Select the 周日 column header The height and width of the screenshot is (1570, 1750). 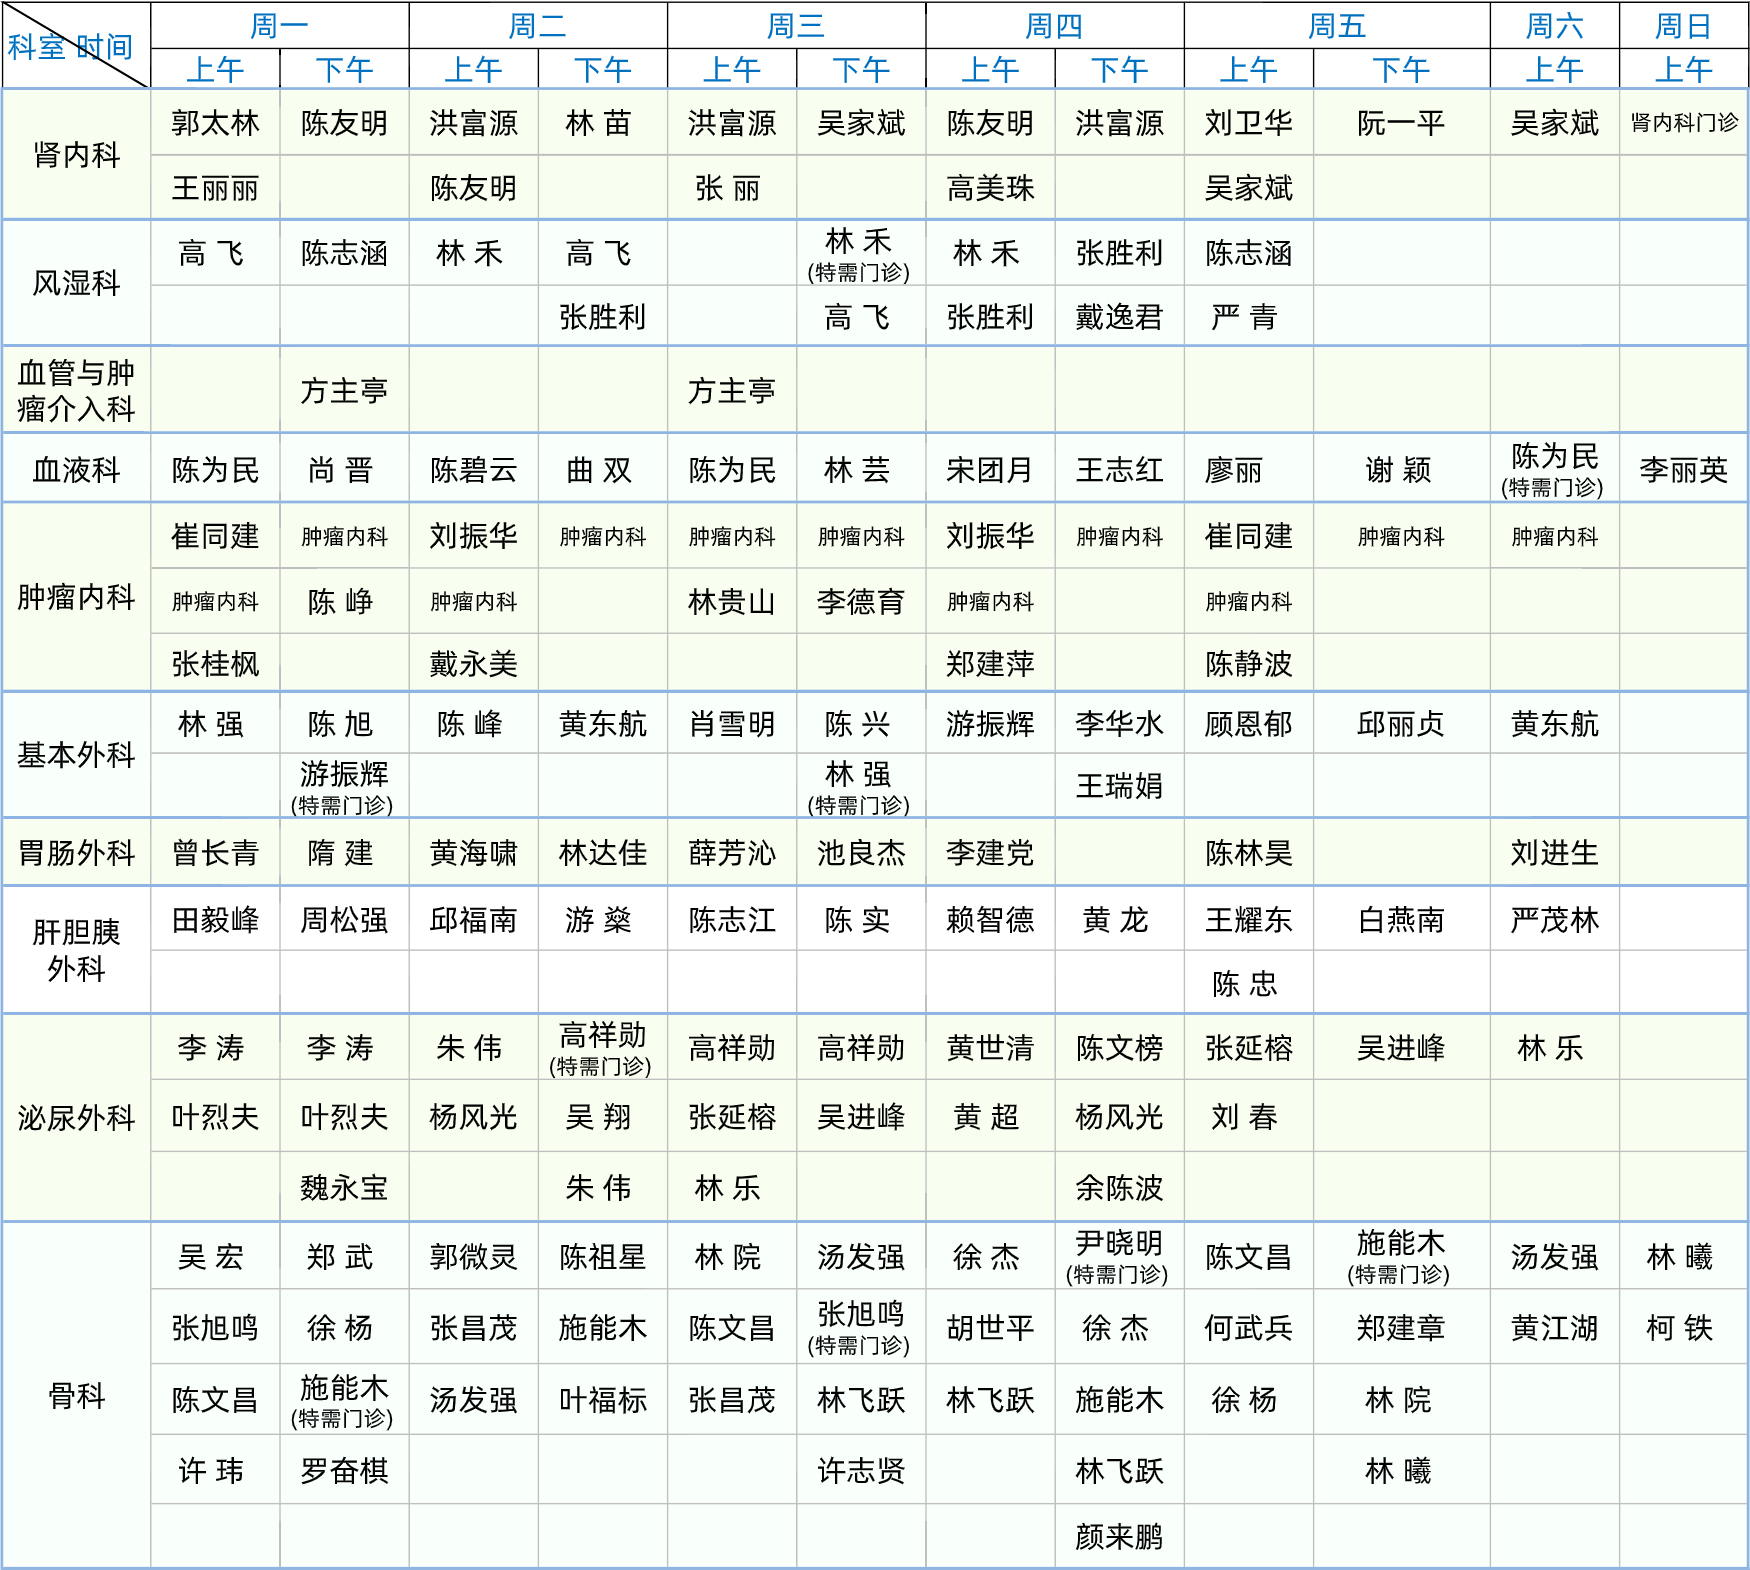(x=1683, y=26)
